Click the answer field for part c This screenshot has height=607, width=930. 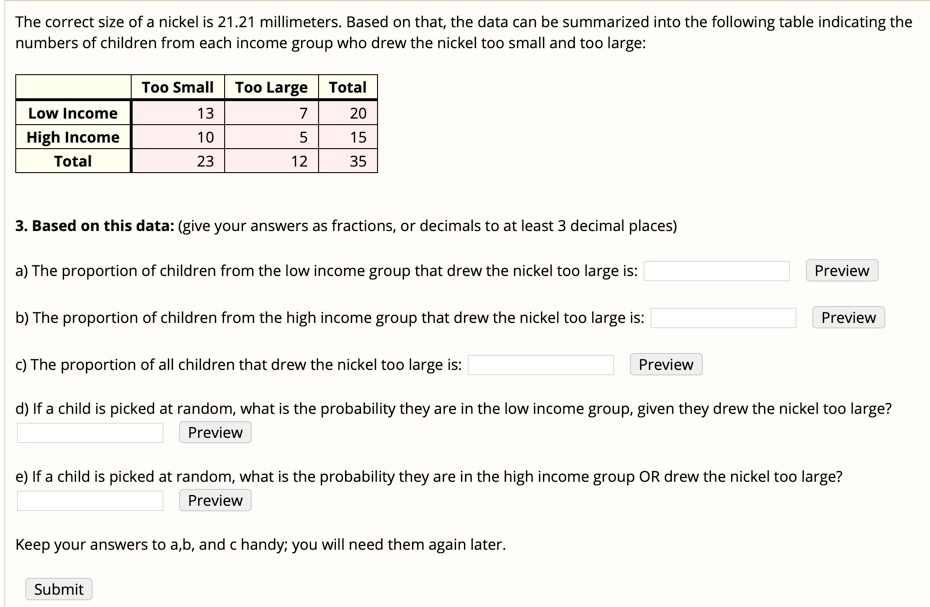point(541,363)
